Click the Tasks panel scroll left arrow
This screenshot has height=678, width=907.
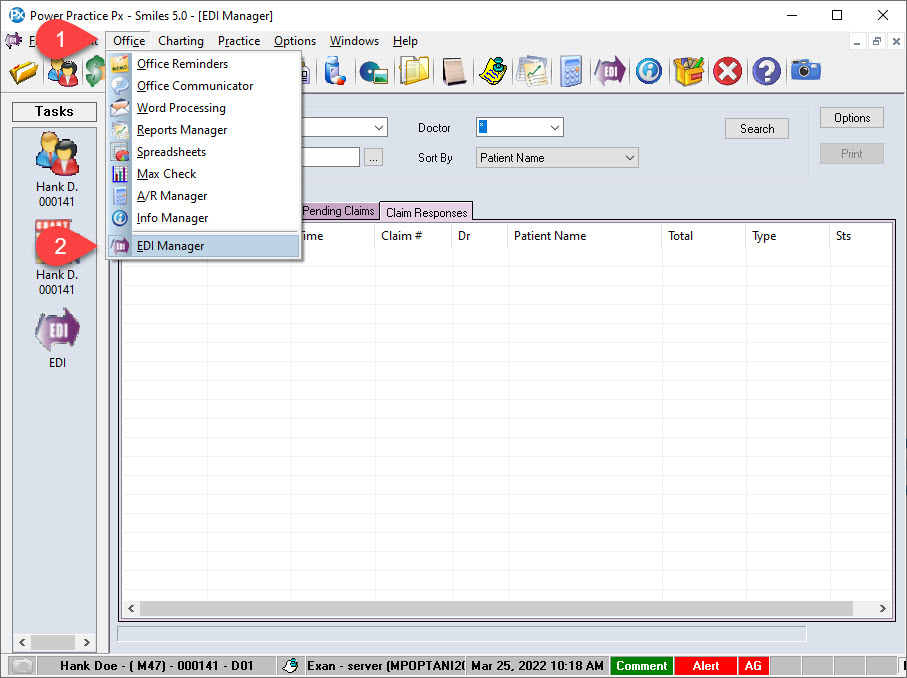pos(22,643)
